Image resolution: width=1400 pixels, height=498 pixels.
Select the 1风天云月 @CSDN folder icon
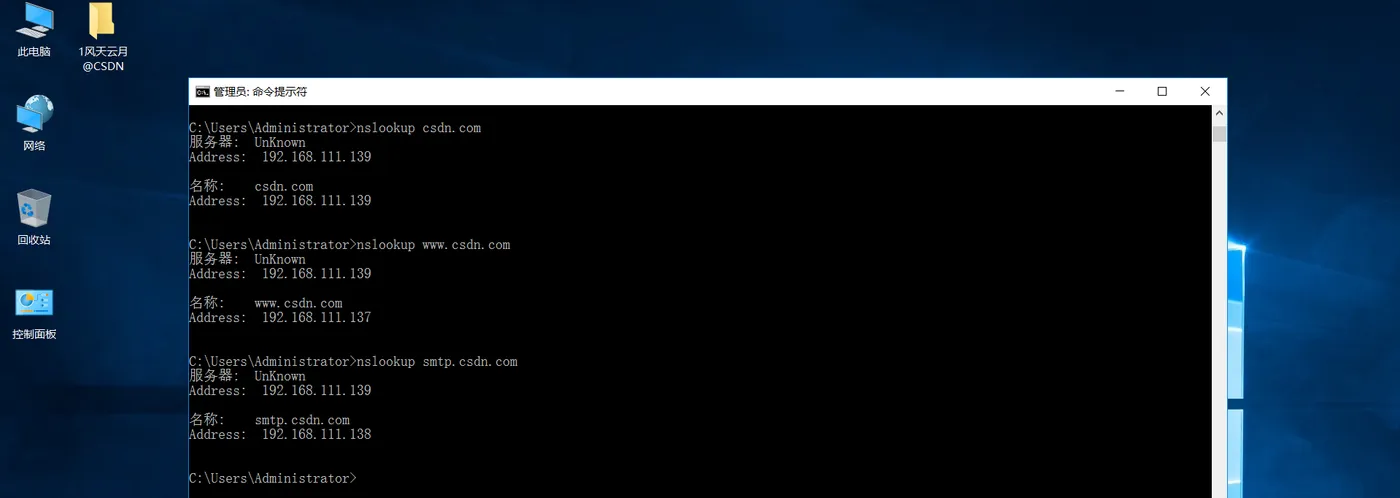pyautogui.click(x=103, y=36)
